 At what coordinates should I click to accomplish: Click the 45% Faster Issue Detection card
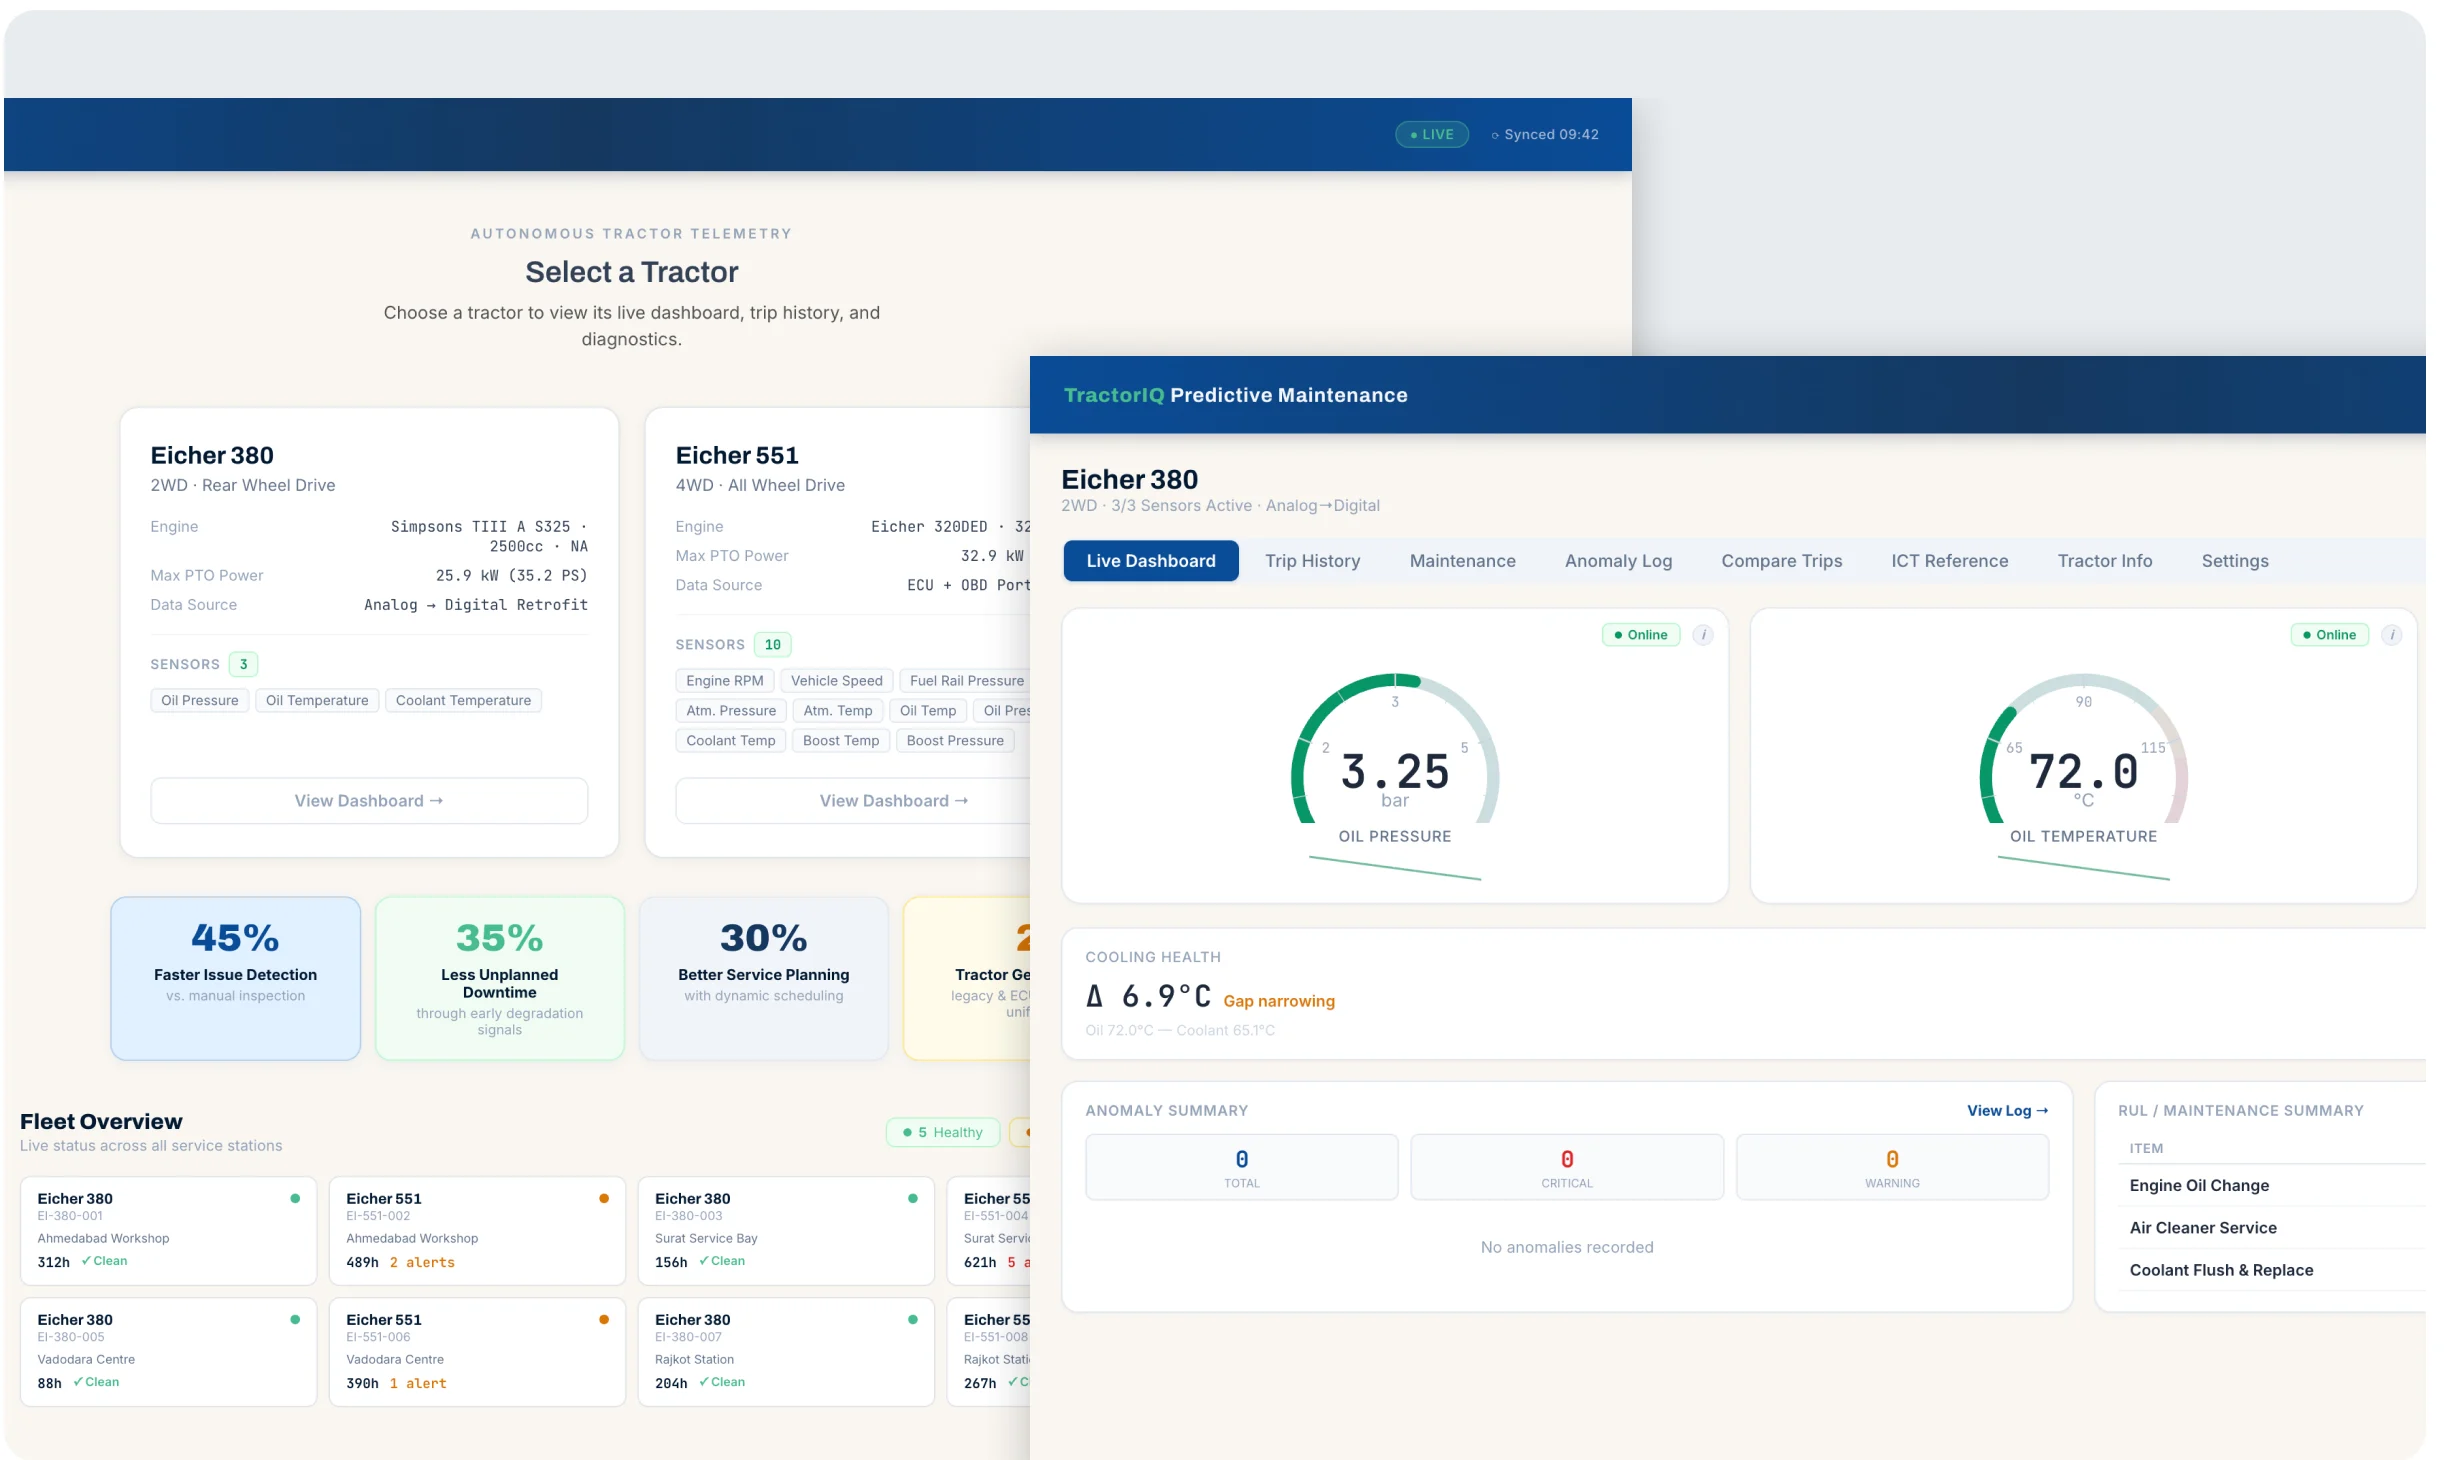click(236, 978)
